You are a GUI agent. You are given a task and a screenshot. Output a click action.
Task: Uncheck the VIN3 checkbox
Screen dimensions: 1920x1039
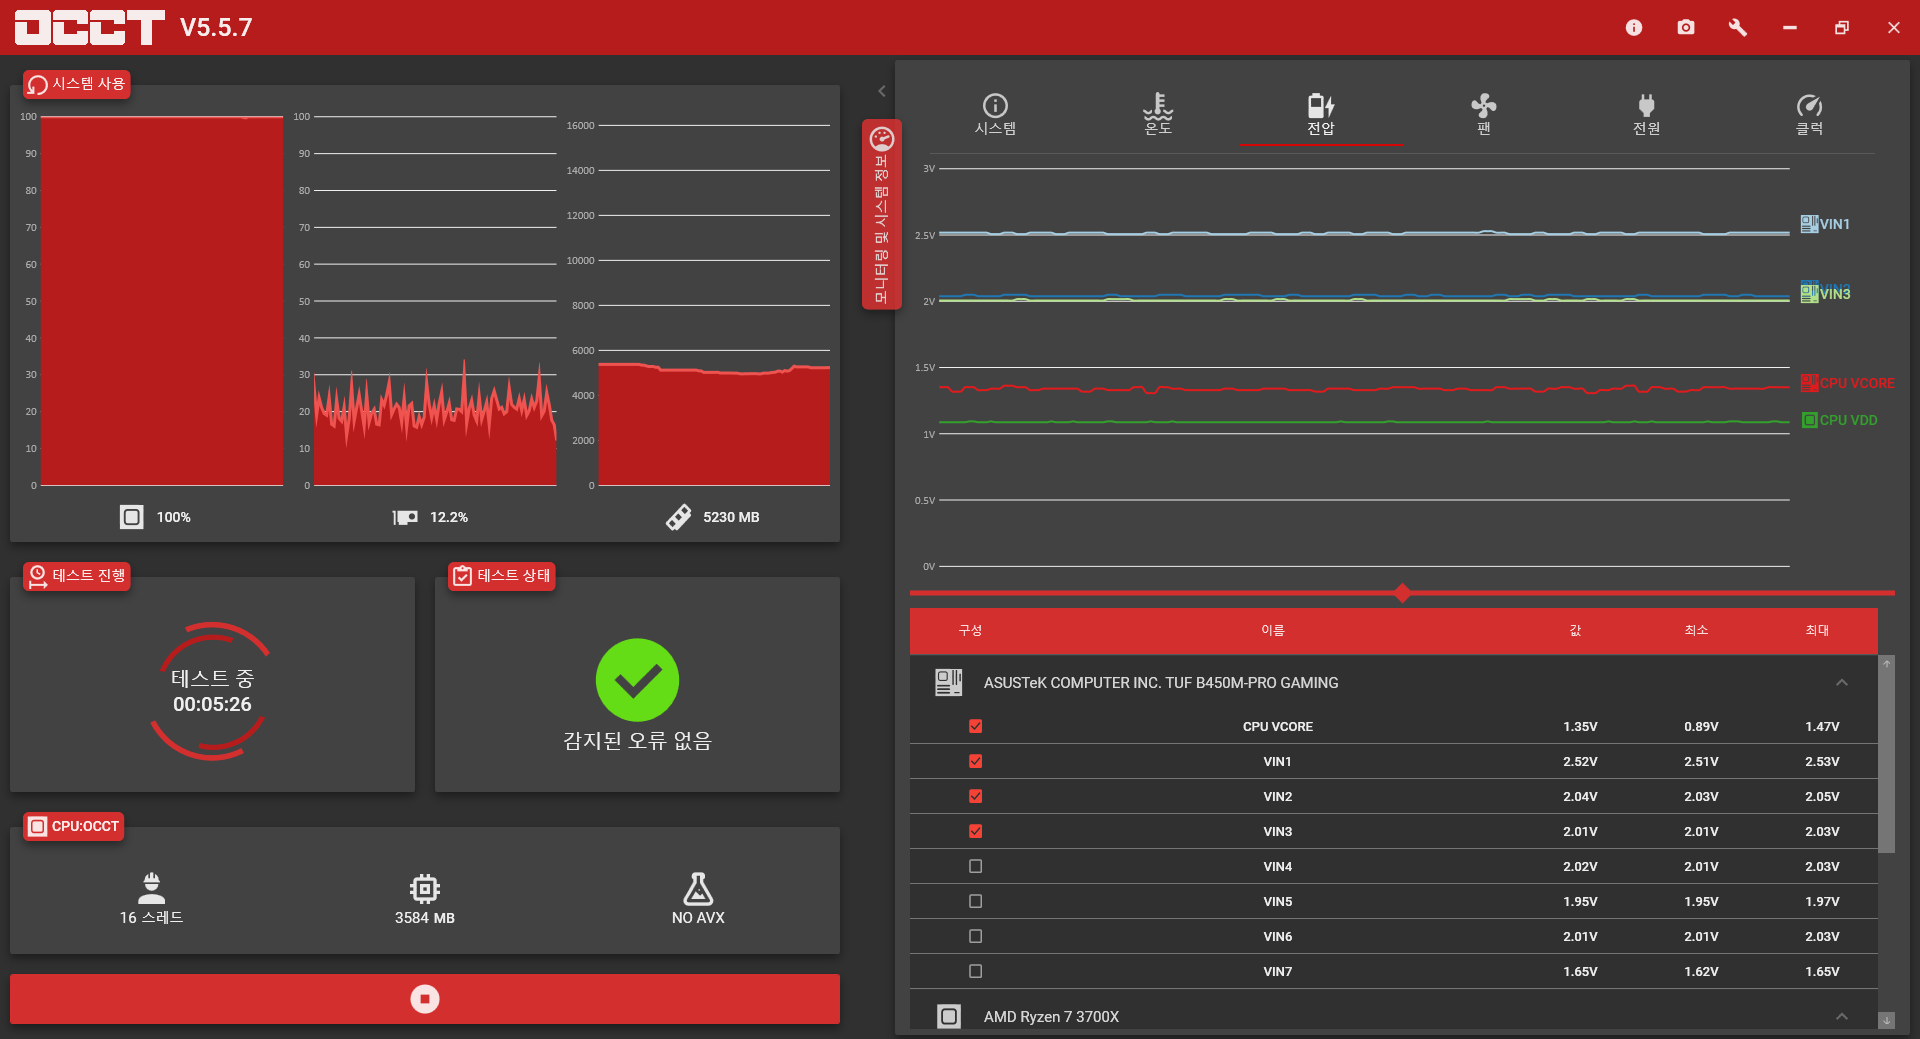pos(976,832)
